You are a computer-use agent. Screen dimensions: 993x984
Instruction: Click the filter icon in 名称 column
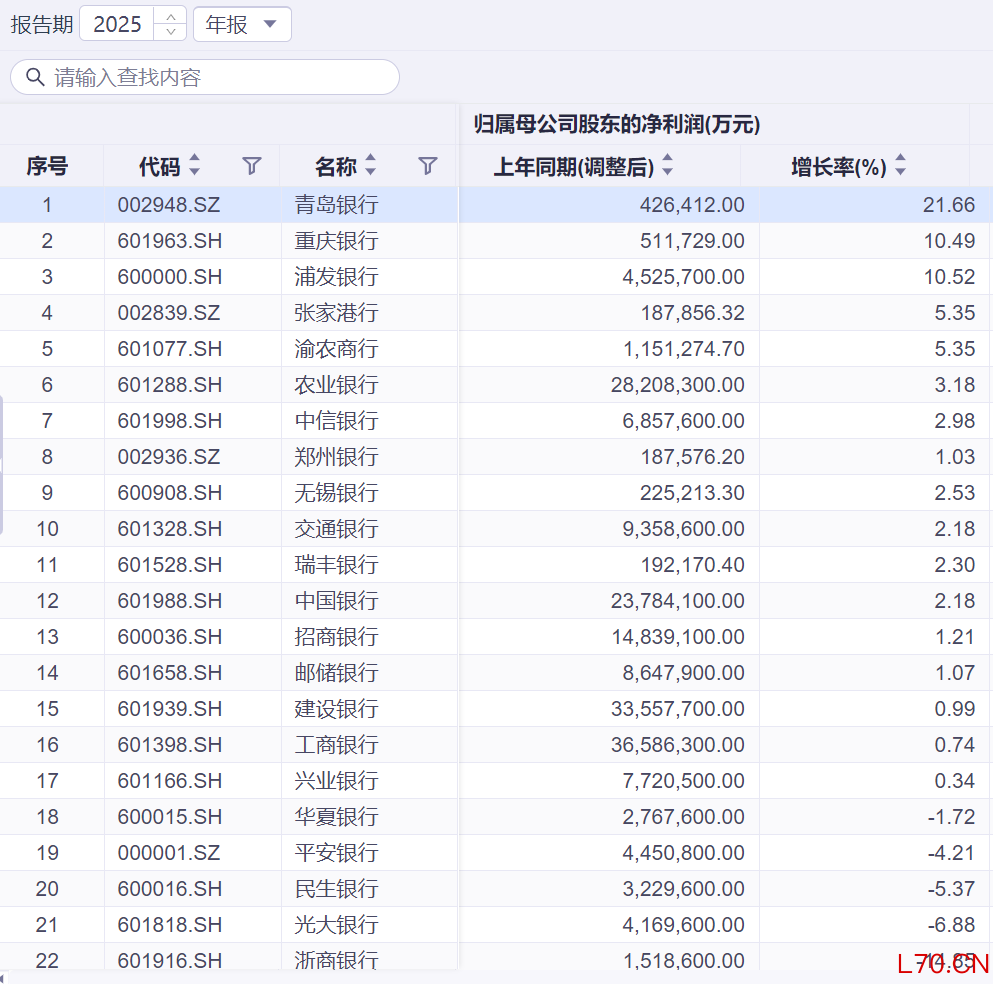pos(428,166)
